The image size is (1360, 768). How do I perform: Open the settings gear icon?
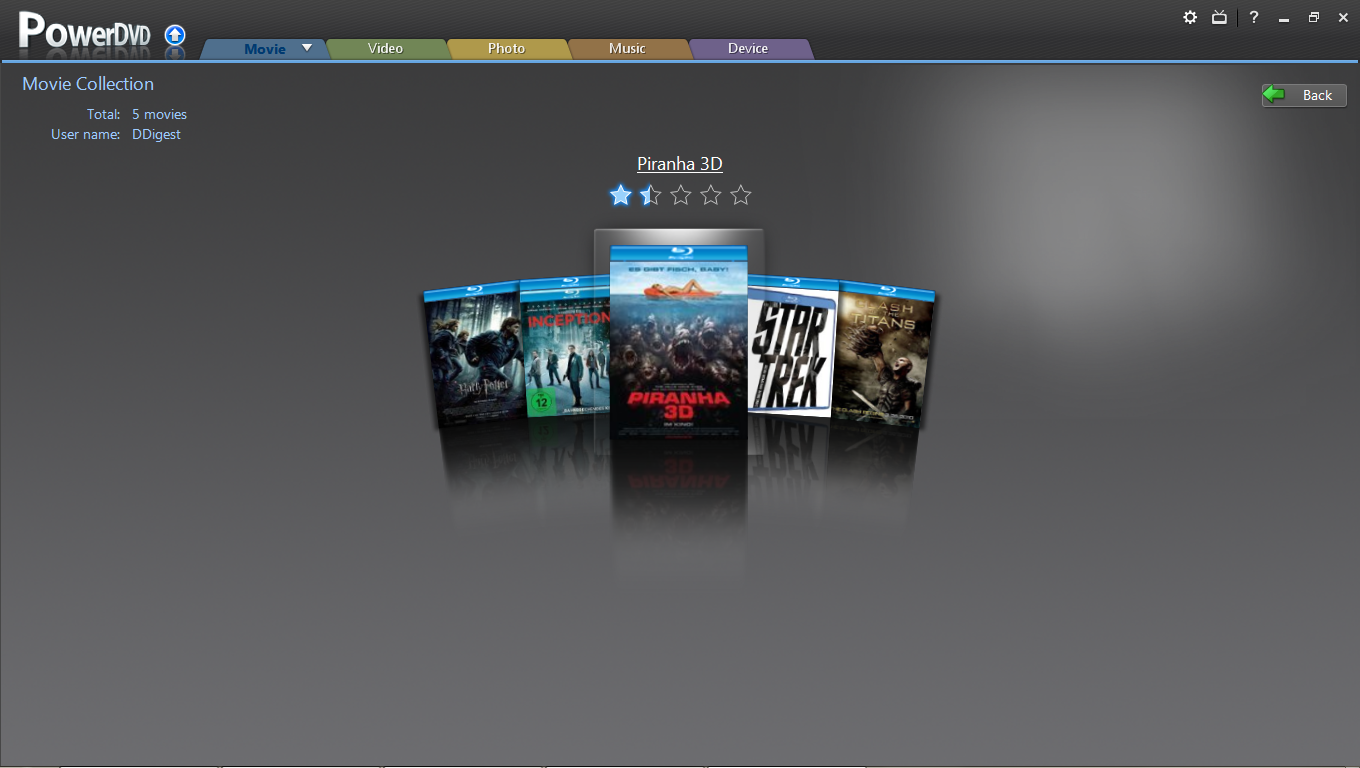pyautogui.click(x=1190, y=17)
